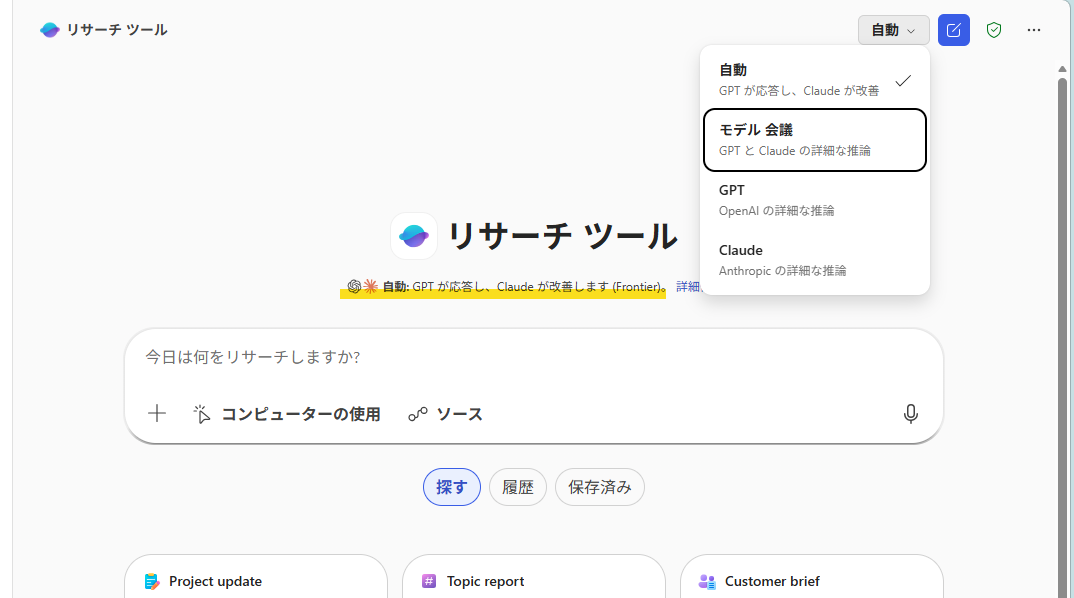Screen dimensions: 1074x598
Task: Select GPT OpenAI reasoning option
Action: [815, 199]
